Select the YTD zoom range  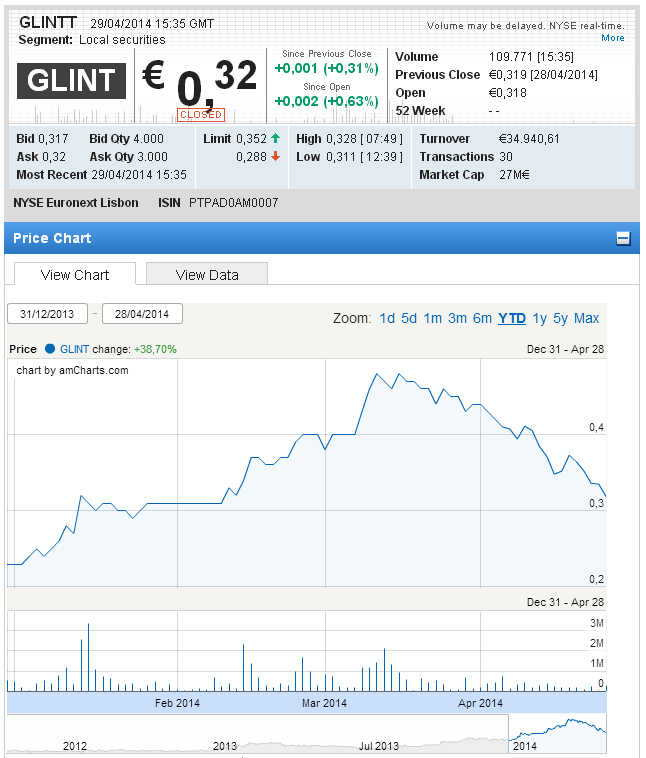[x=512, y=318]
